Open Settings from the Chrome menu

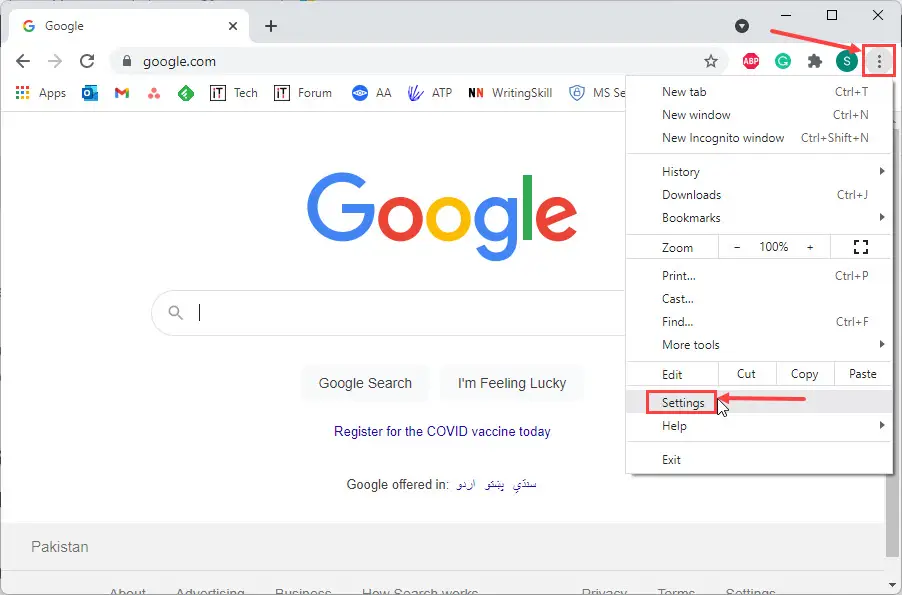coord(759,402)
